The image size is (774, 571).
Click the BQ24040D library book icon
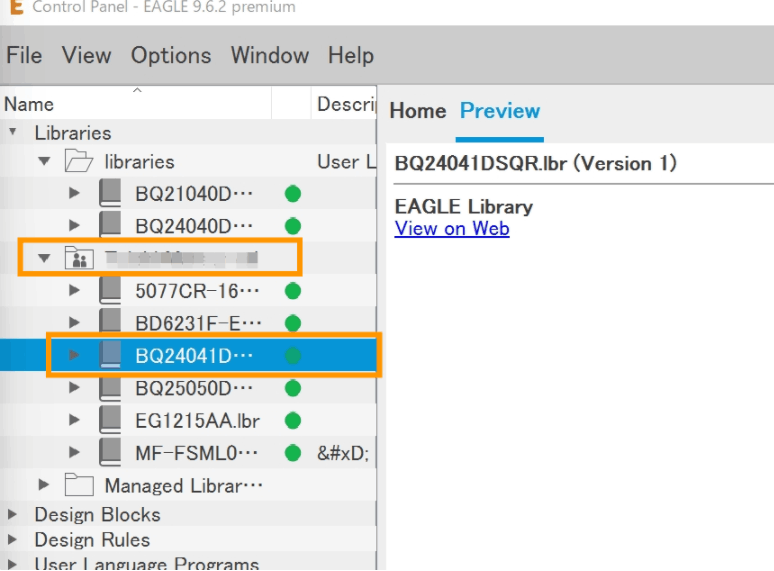[x=110, y=225]
